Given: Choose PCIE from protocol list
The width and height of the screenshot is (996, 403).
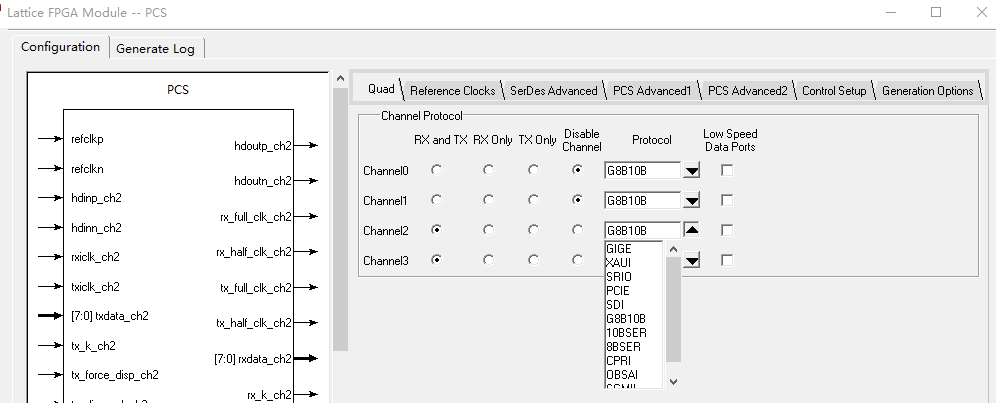Looking at the screenshot, I should click(634, 290).
